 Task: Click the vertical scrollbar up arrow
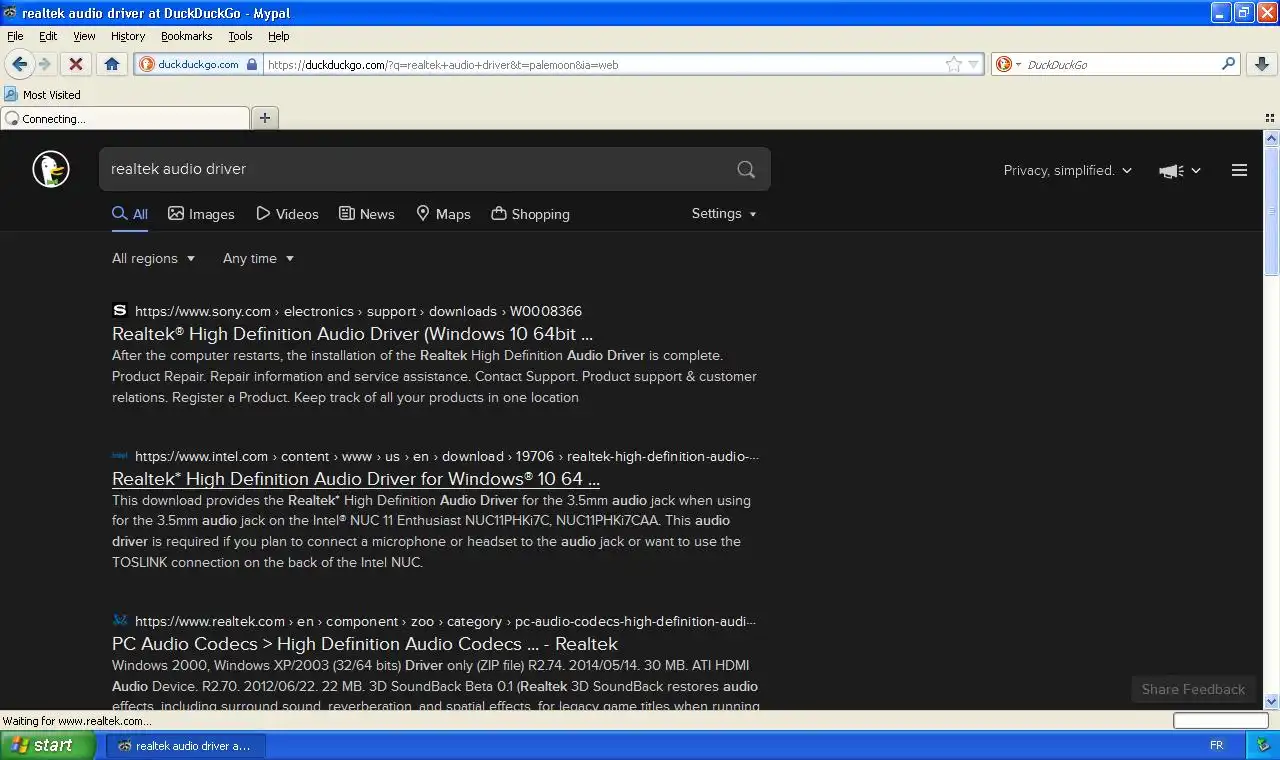(1271, 138)
